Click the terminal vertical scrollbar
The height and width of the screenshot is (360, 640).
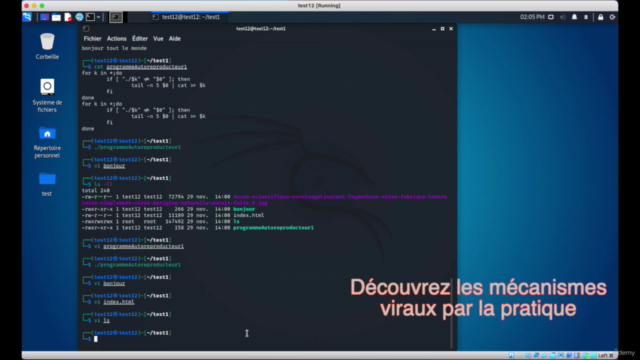(x=451, y=313)
